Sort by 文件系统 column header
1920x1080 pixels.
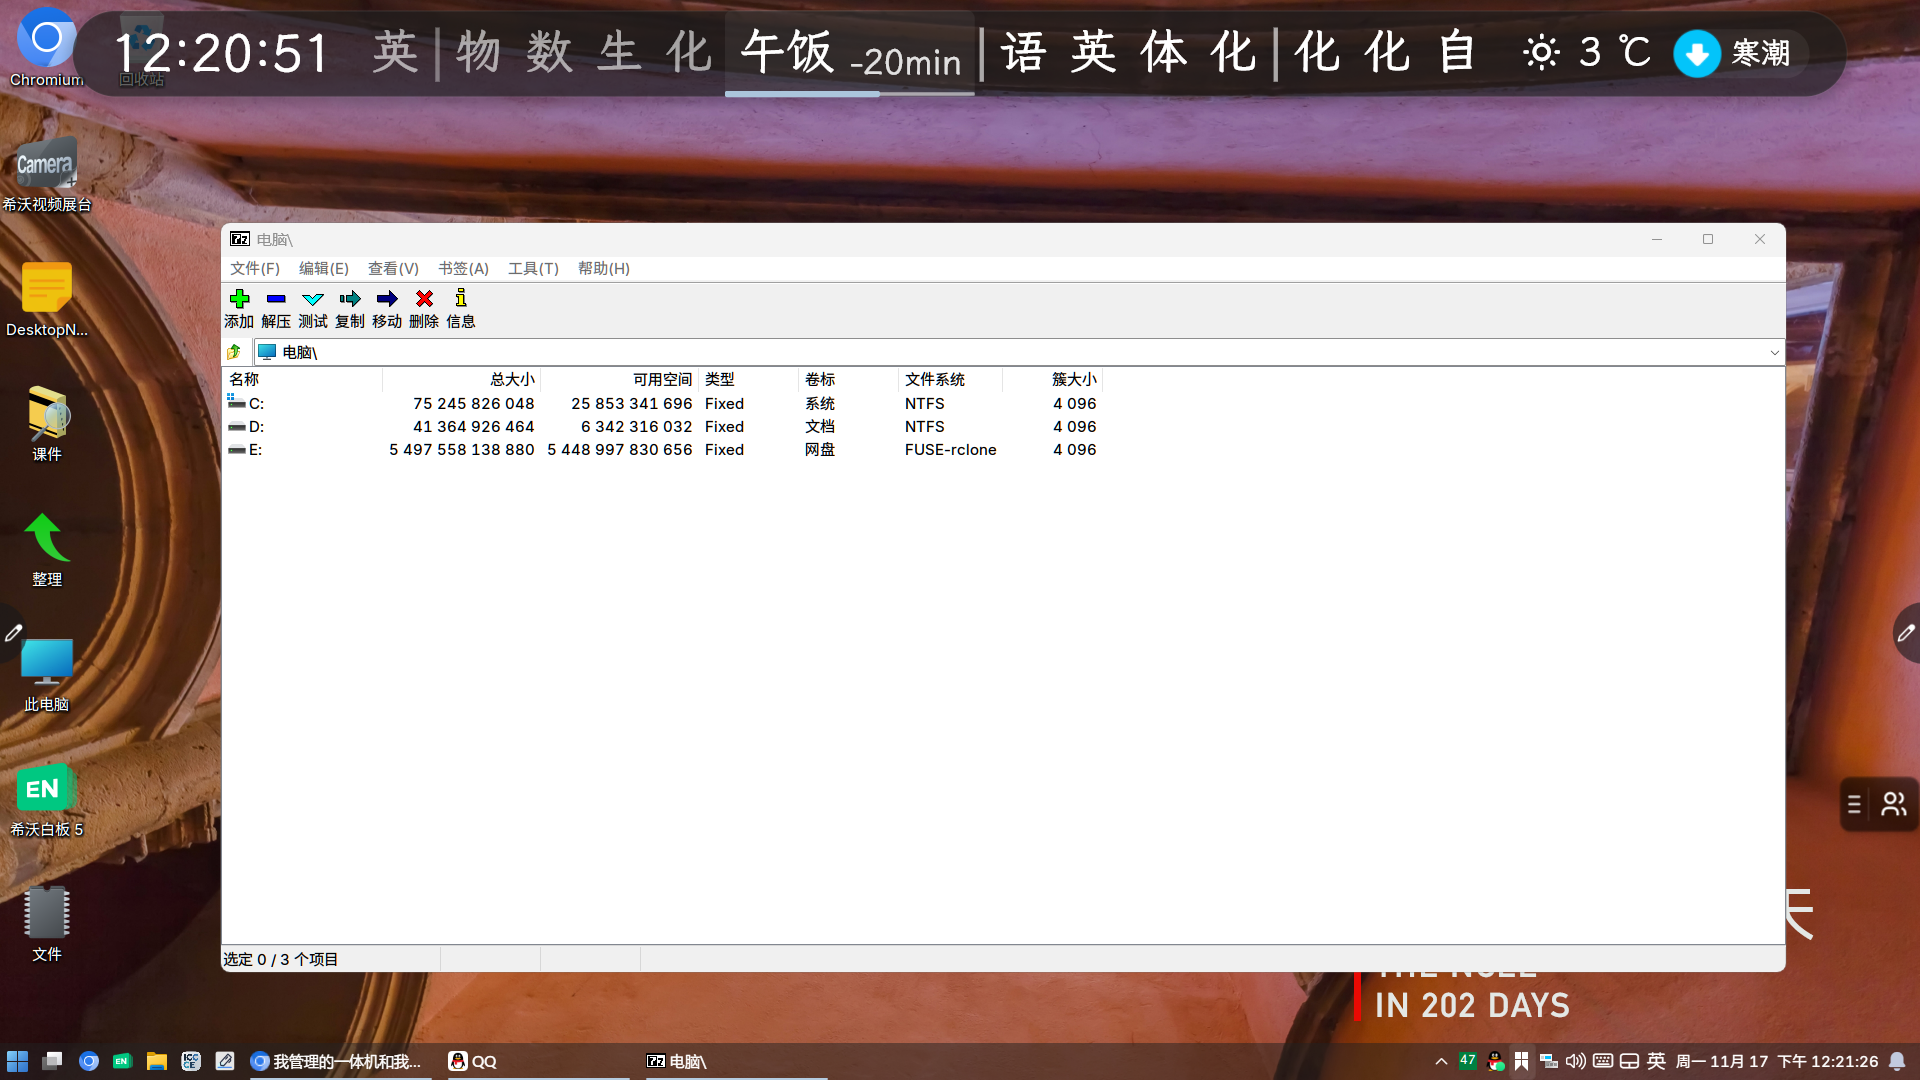coord(934,379)
